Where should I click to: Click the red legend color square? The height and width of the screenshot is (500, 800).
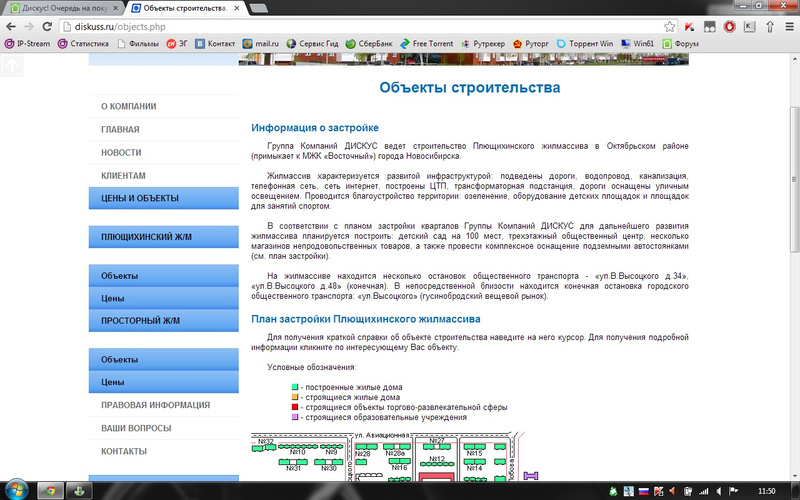pos(295,407)
